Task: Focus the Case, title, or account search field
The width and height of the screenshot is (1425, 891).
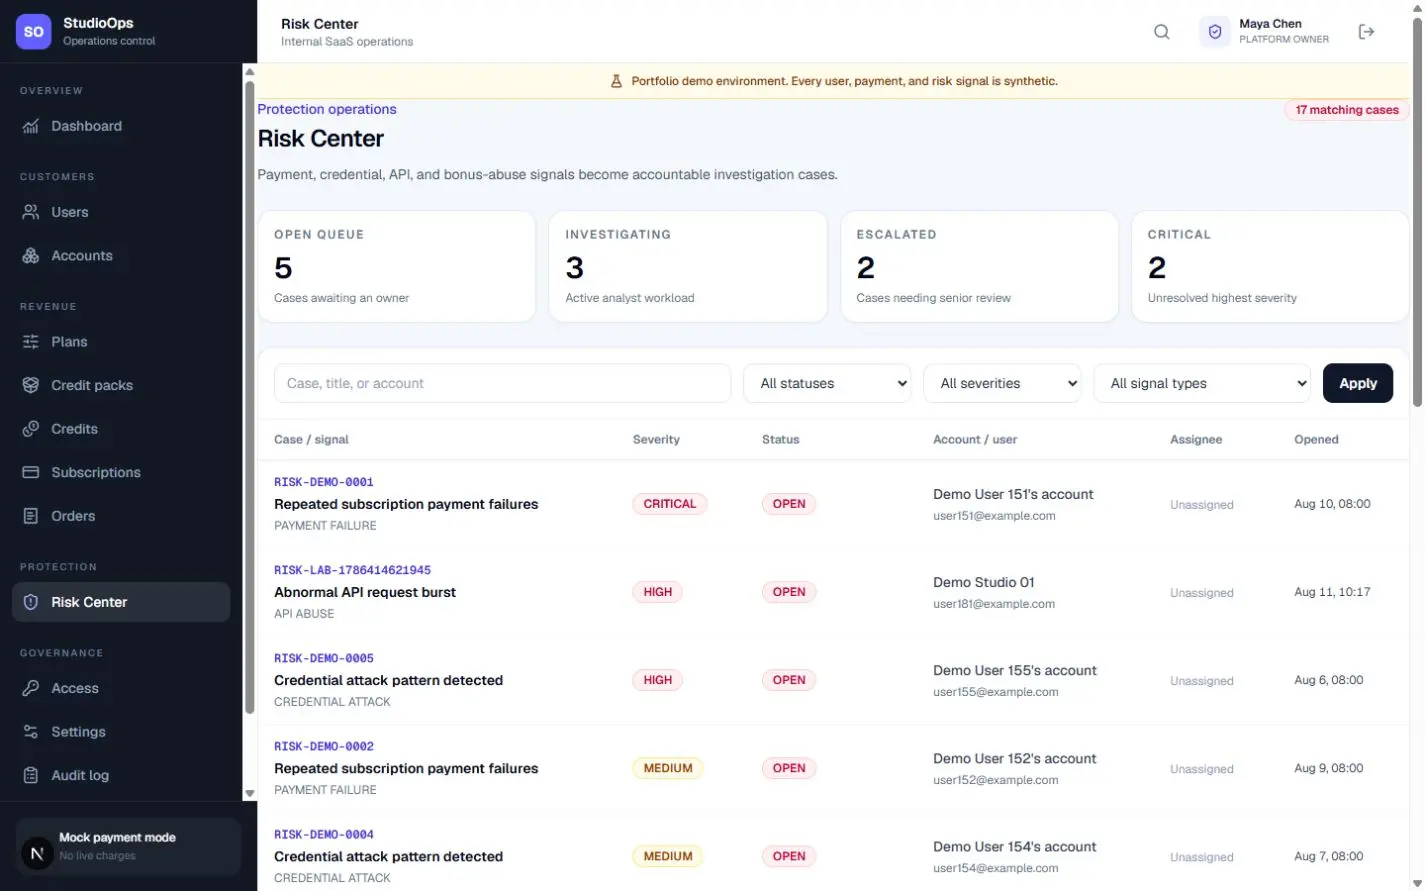Action: (502, 383)
